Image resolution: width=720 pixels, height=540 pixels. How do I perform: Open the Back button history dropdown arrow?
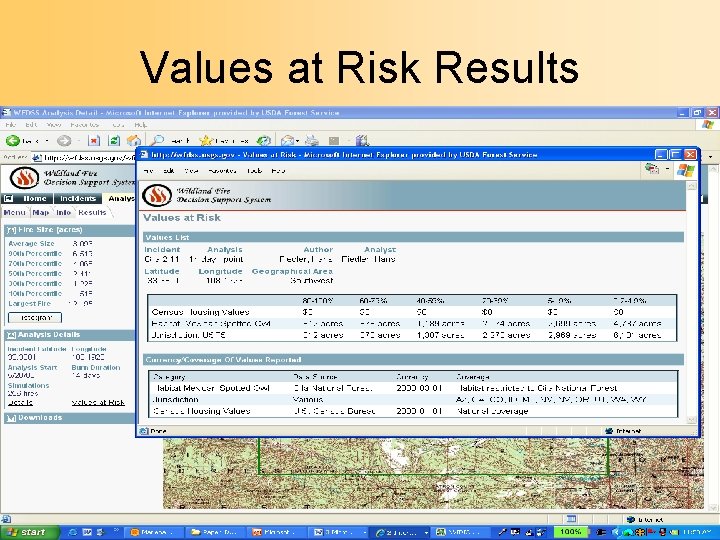(47, 141)
